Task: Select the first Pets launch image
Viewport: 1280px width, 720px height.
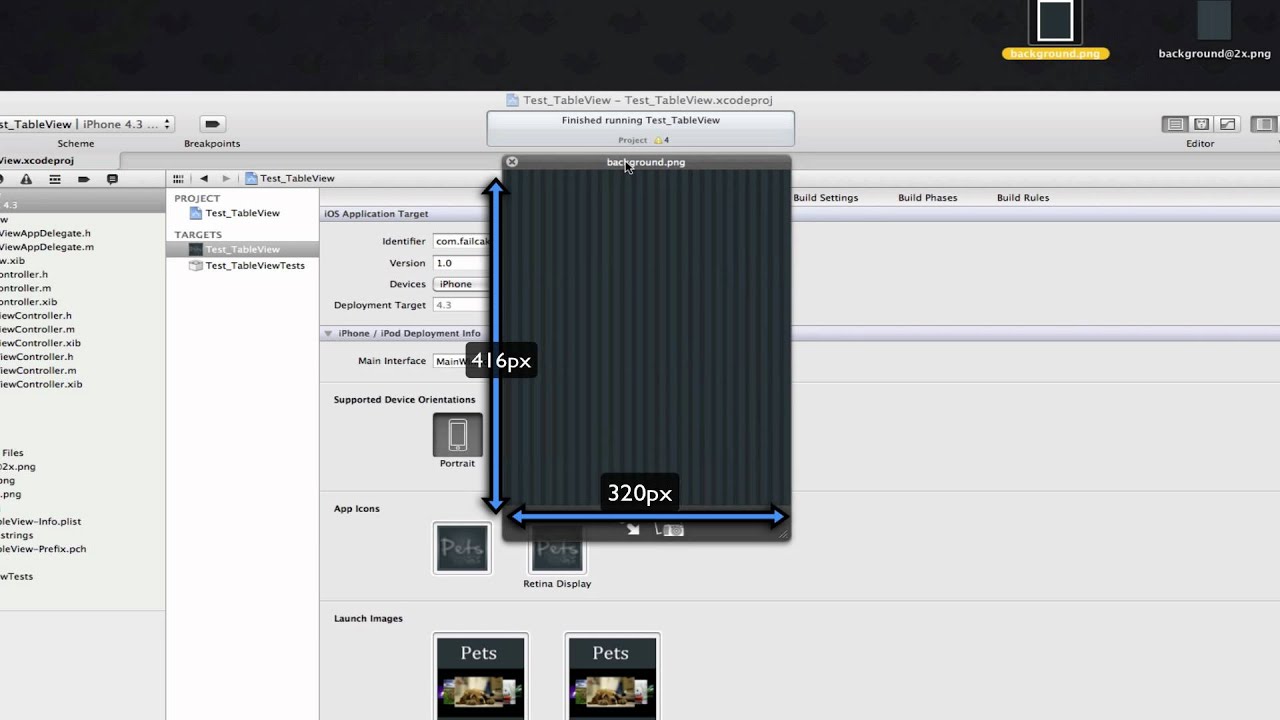Action: [480, 677]
